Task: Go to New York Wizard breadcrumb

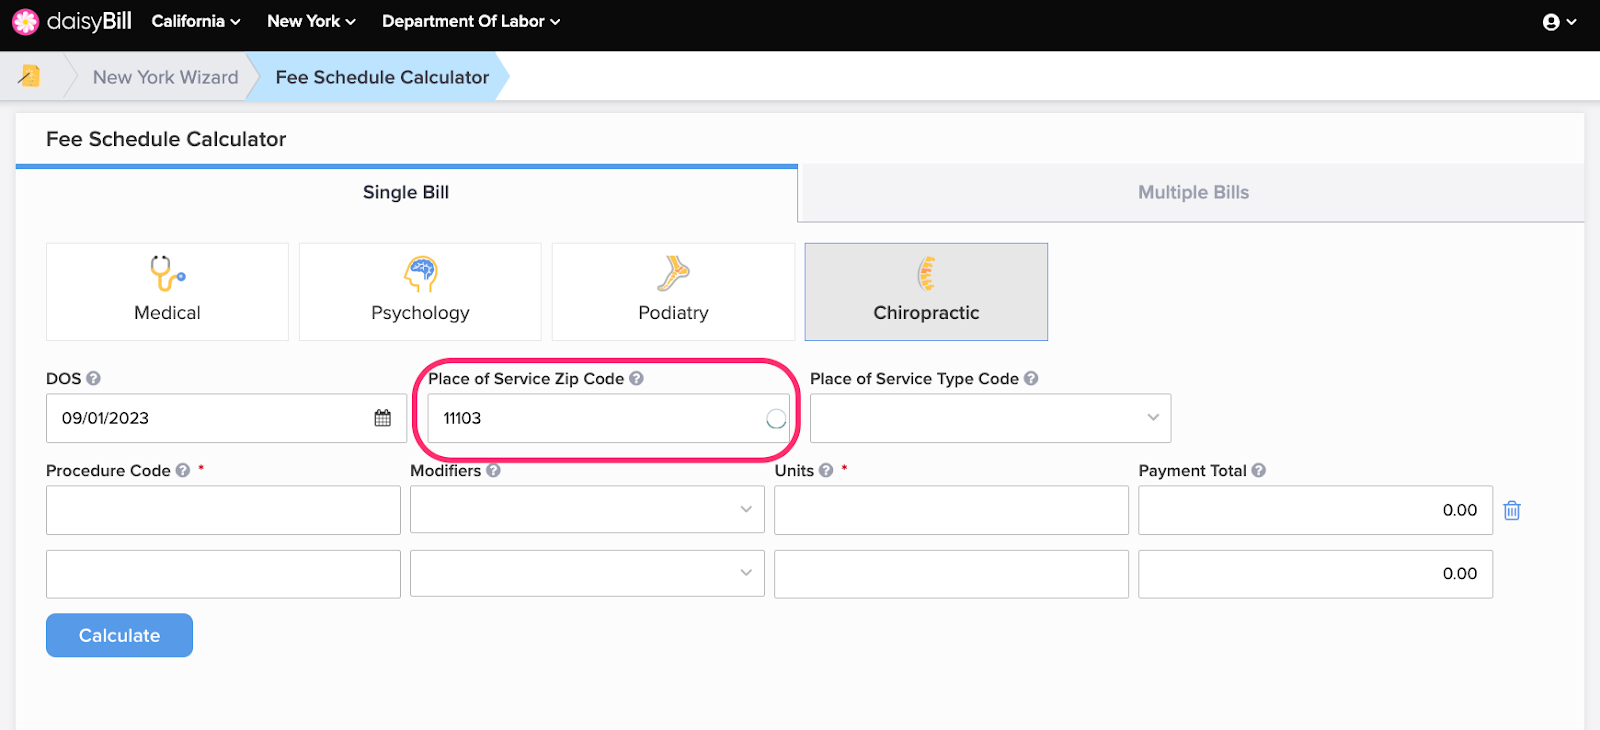Action: (x=166, y=77)
